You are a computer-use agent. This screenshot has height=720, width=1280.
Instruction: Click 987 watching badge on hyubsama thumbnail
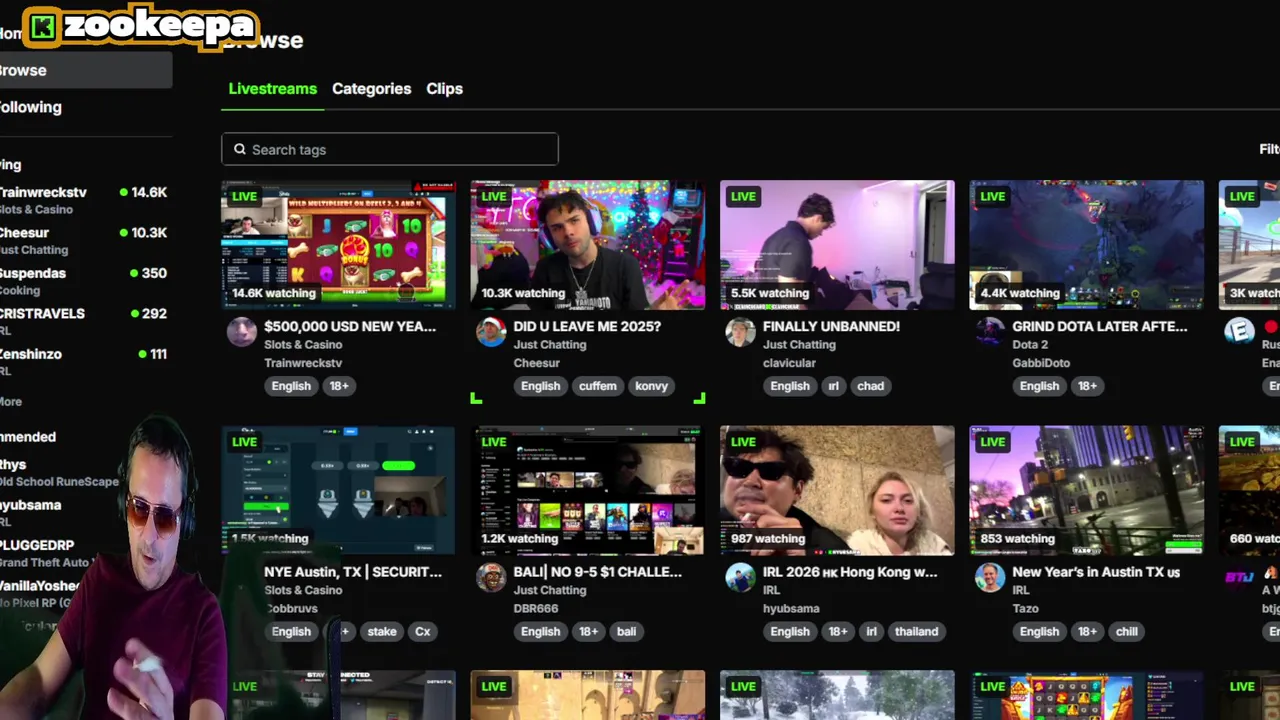tap(767, 538)
